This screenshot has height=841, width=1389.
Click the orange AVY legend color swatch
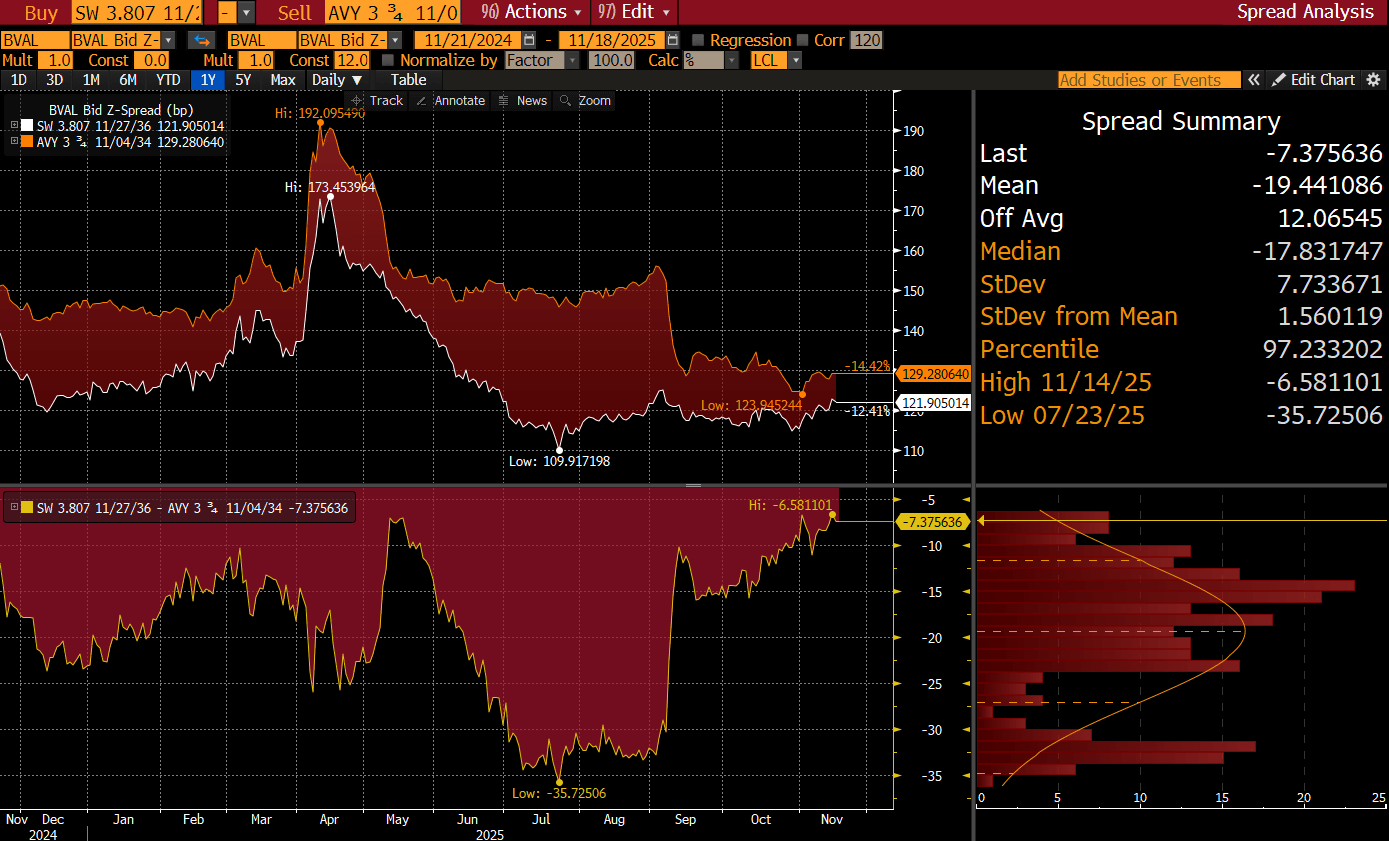(x=27, y=142)
